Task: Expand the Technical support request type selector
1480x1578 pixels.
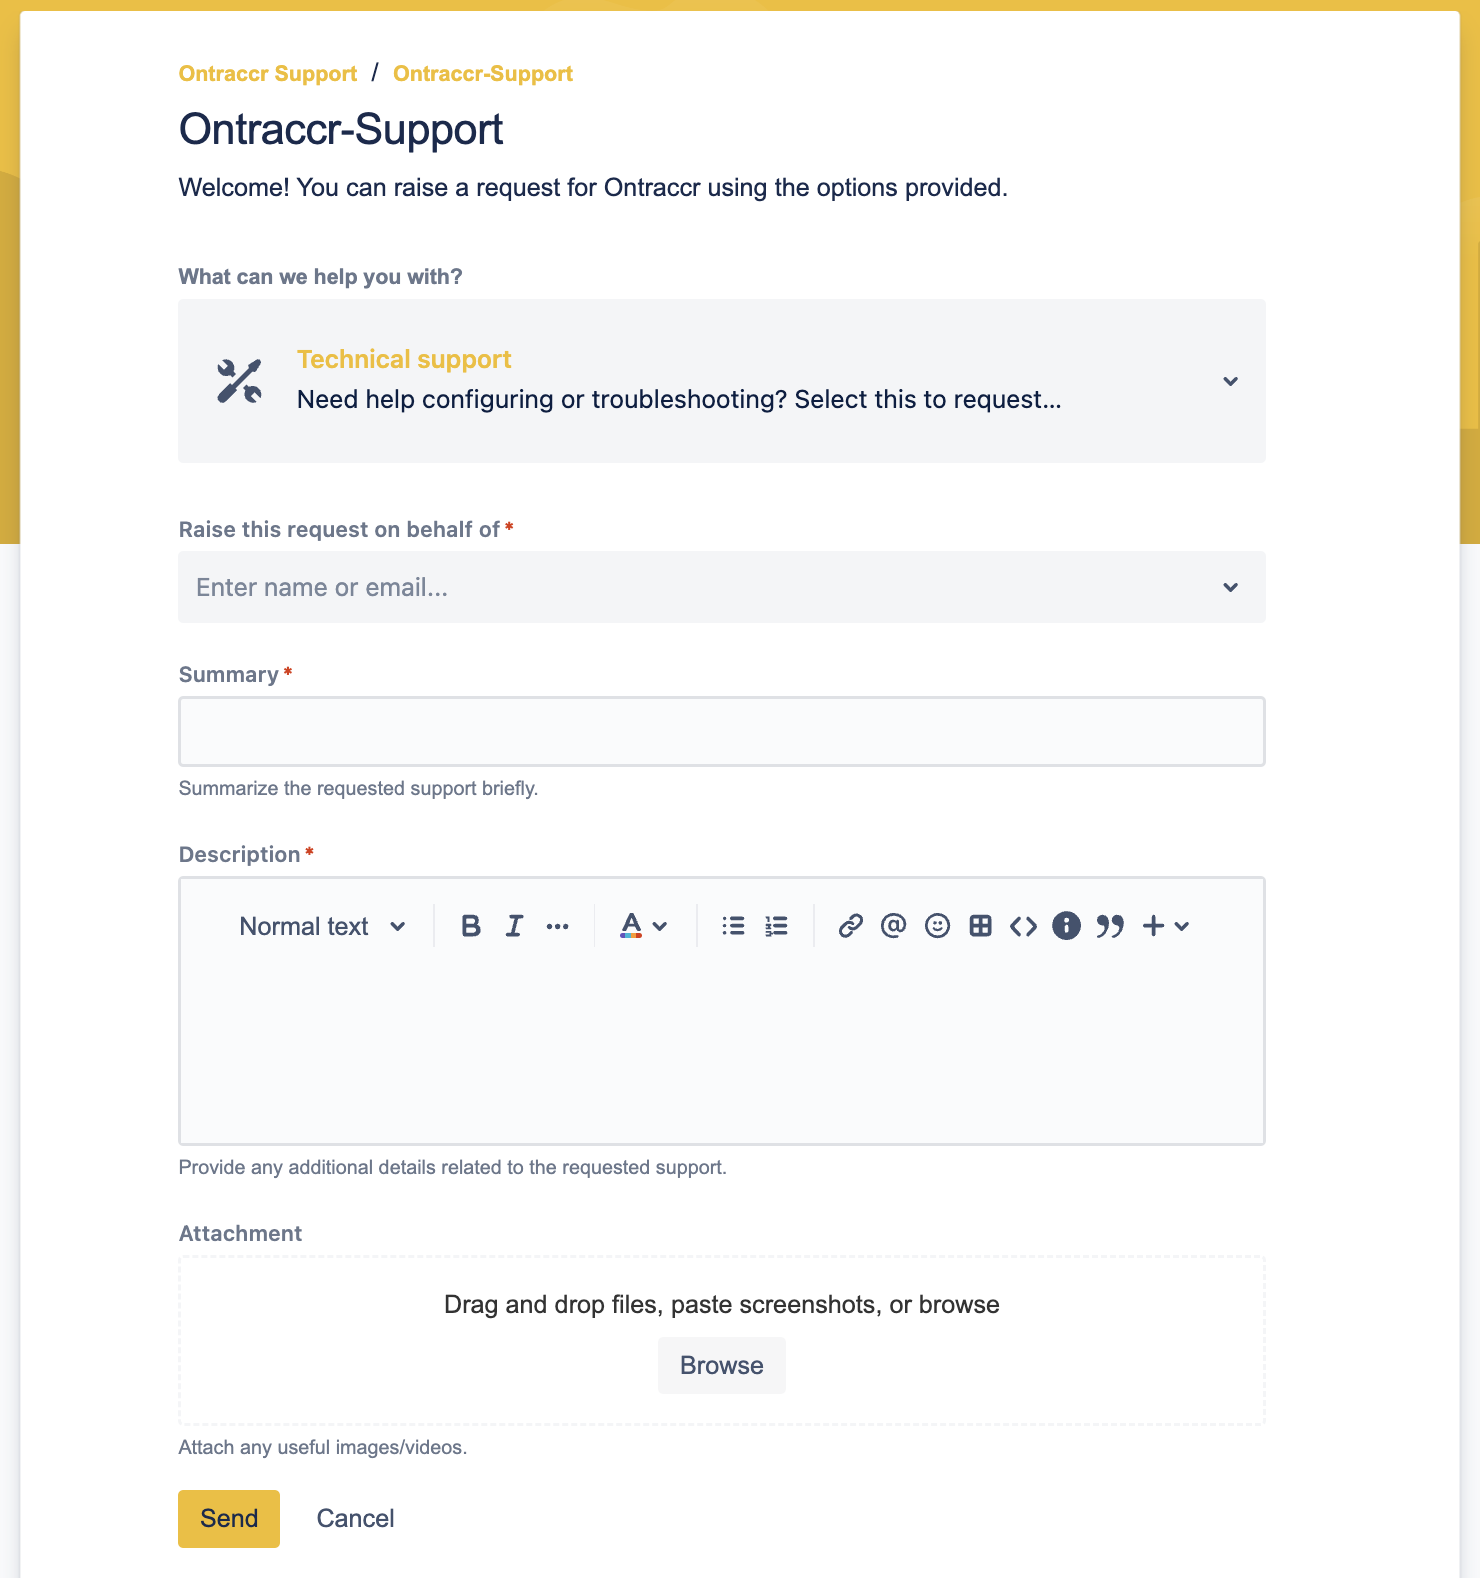Action: tap(722, 381)
